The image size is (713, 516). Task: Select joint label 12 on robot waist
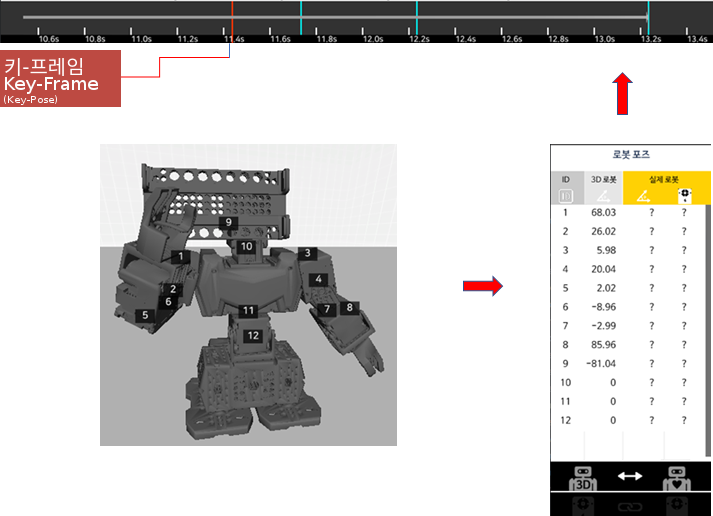pyautogui.click(x=253, y=336)
